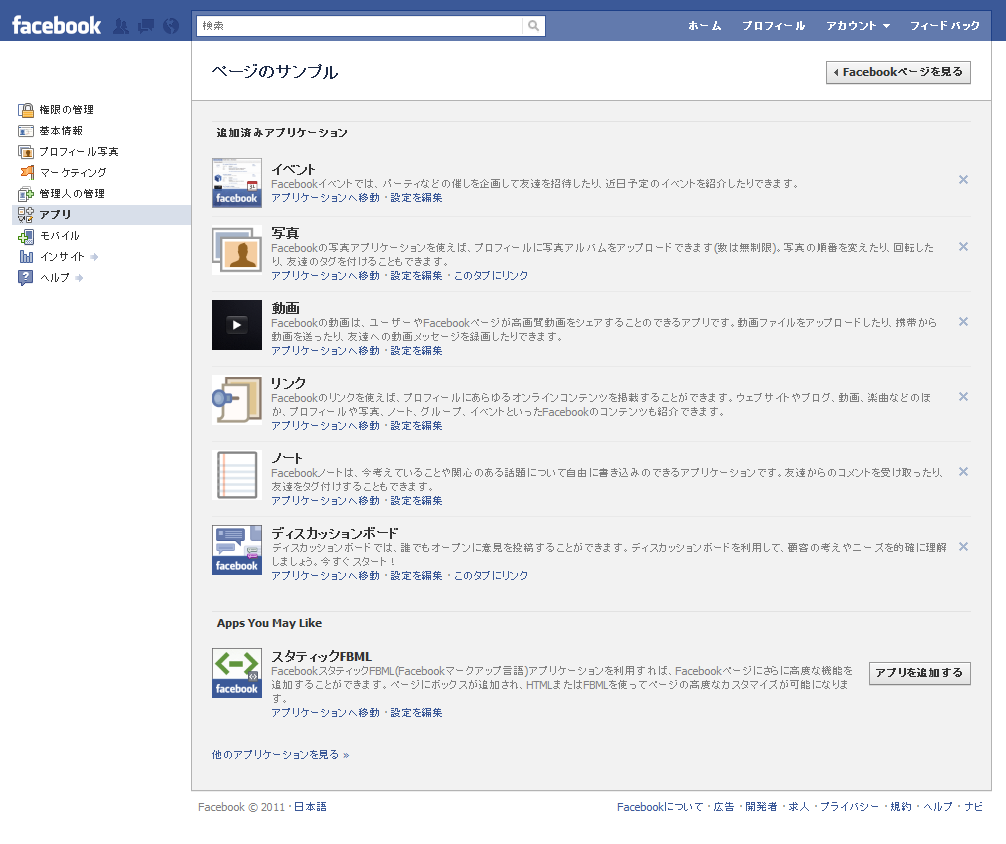This screenshot has width=1006, height=844.
Task: Click the Facebookページを見る button
Action: (898, 73)
